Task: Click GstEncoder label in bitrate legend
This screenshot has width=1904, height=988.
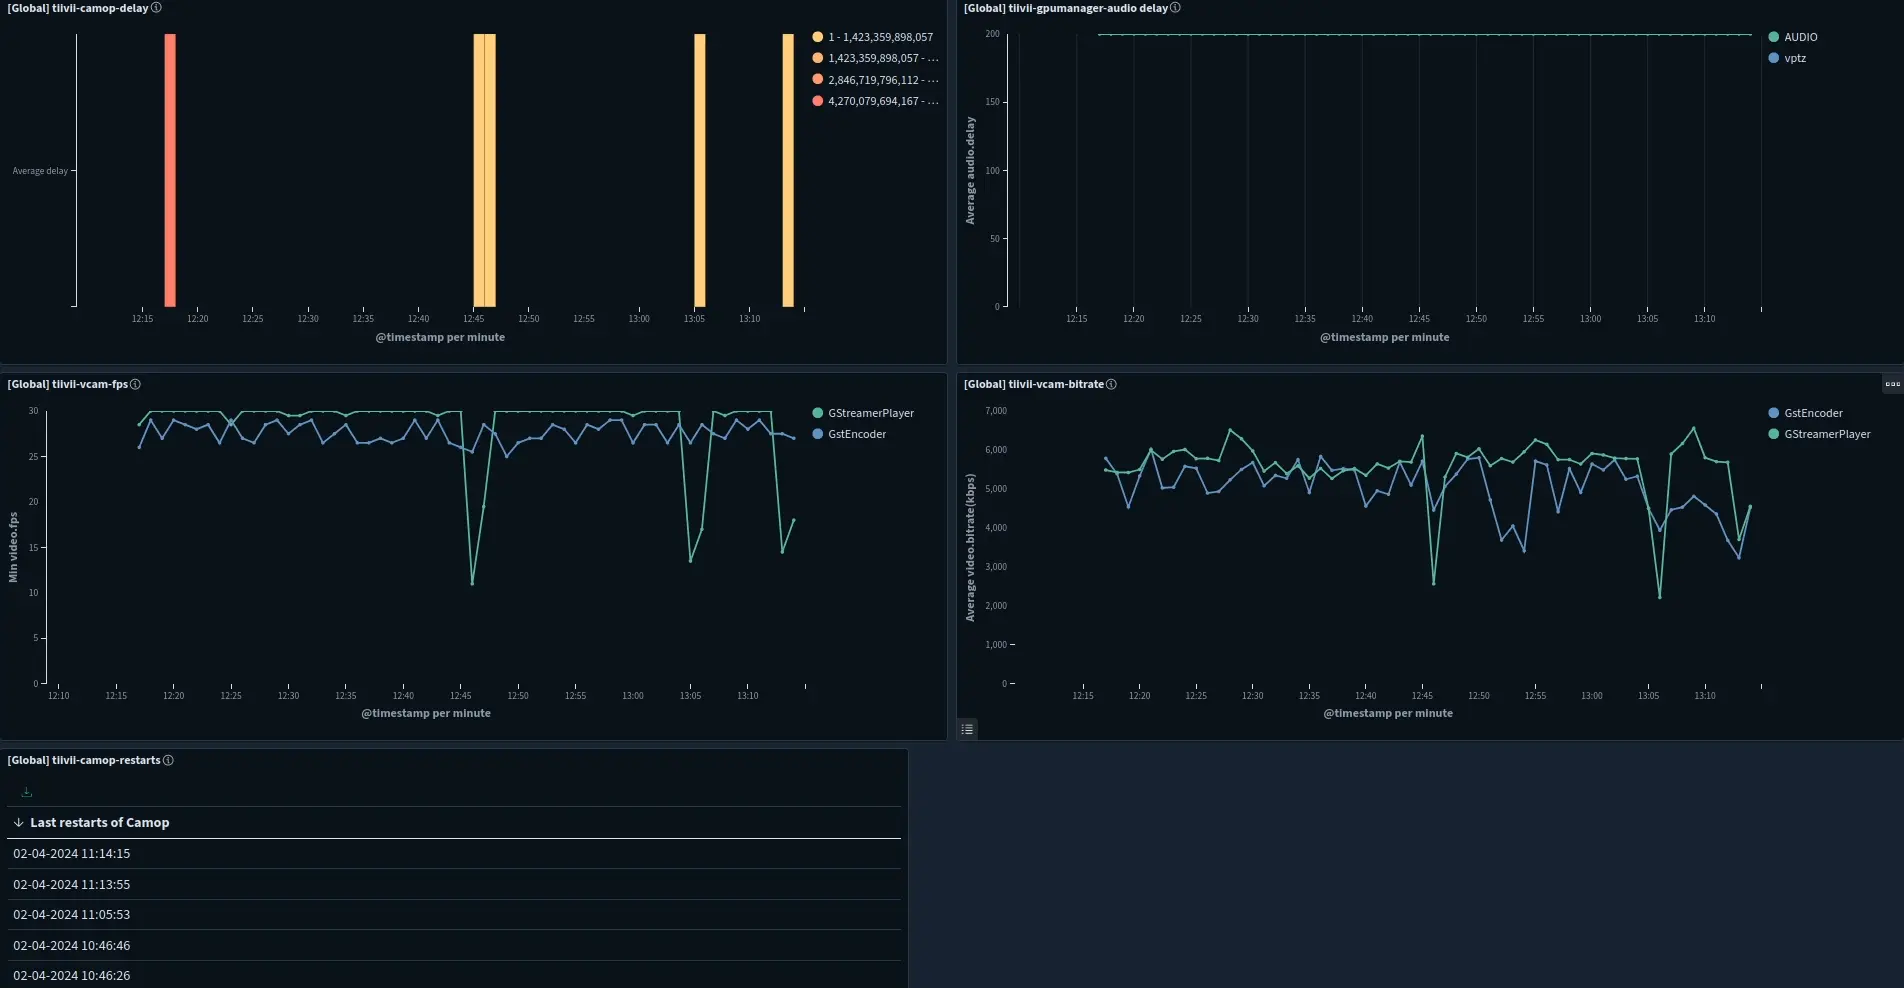Action: point(1813,413)
